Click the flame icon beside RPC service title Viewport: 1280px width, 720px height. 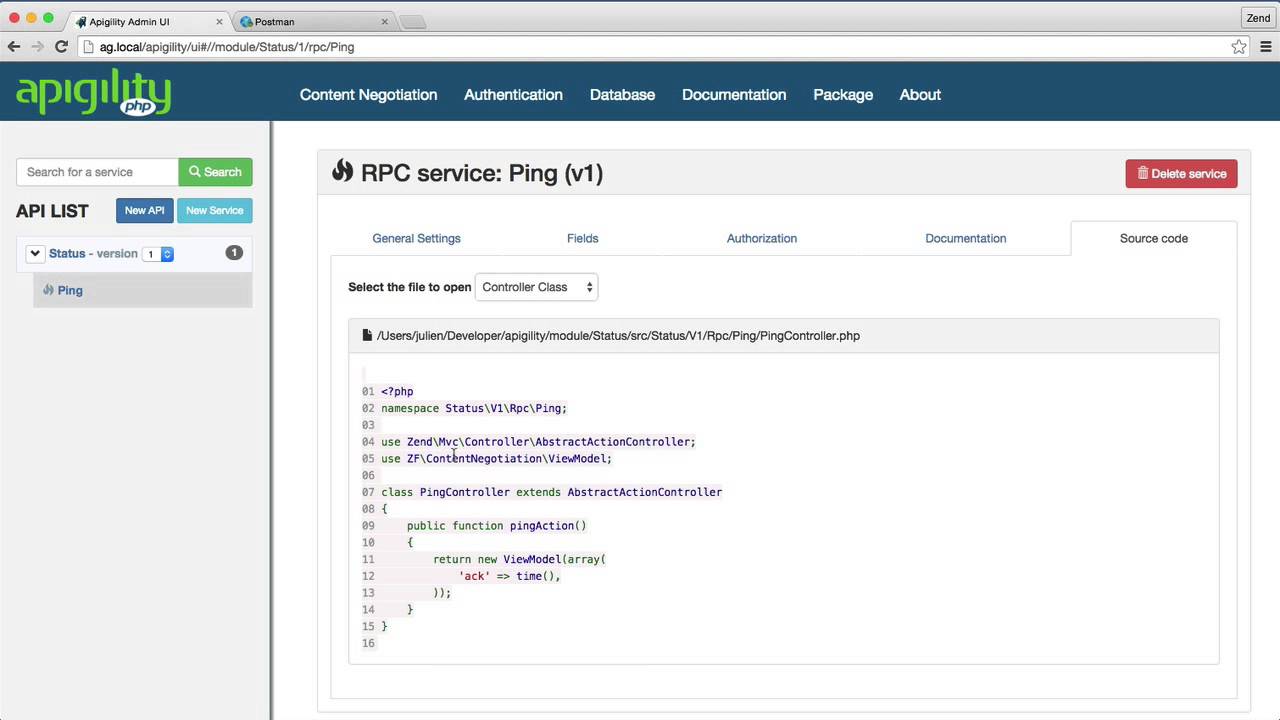[343, 172]
